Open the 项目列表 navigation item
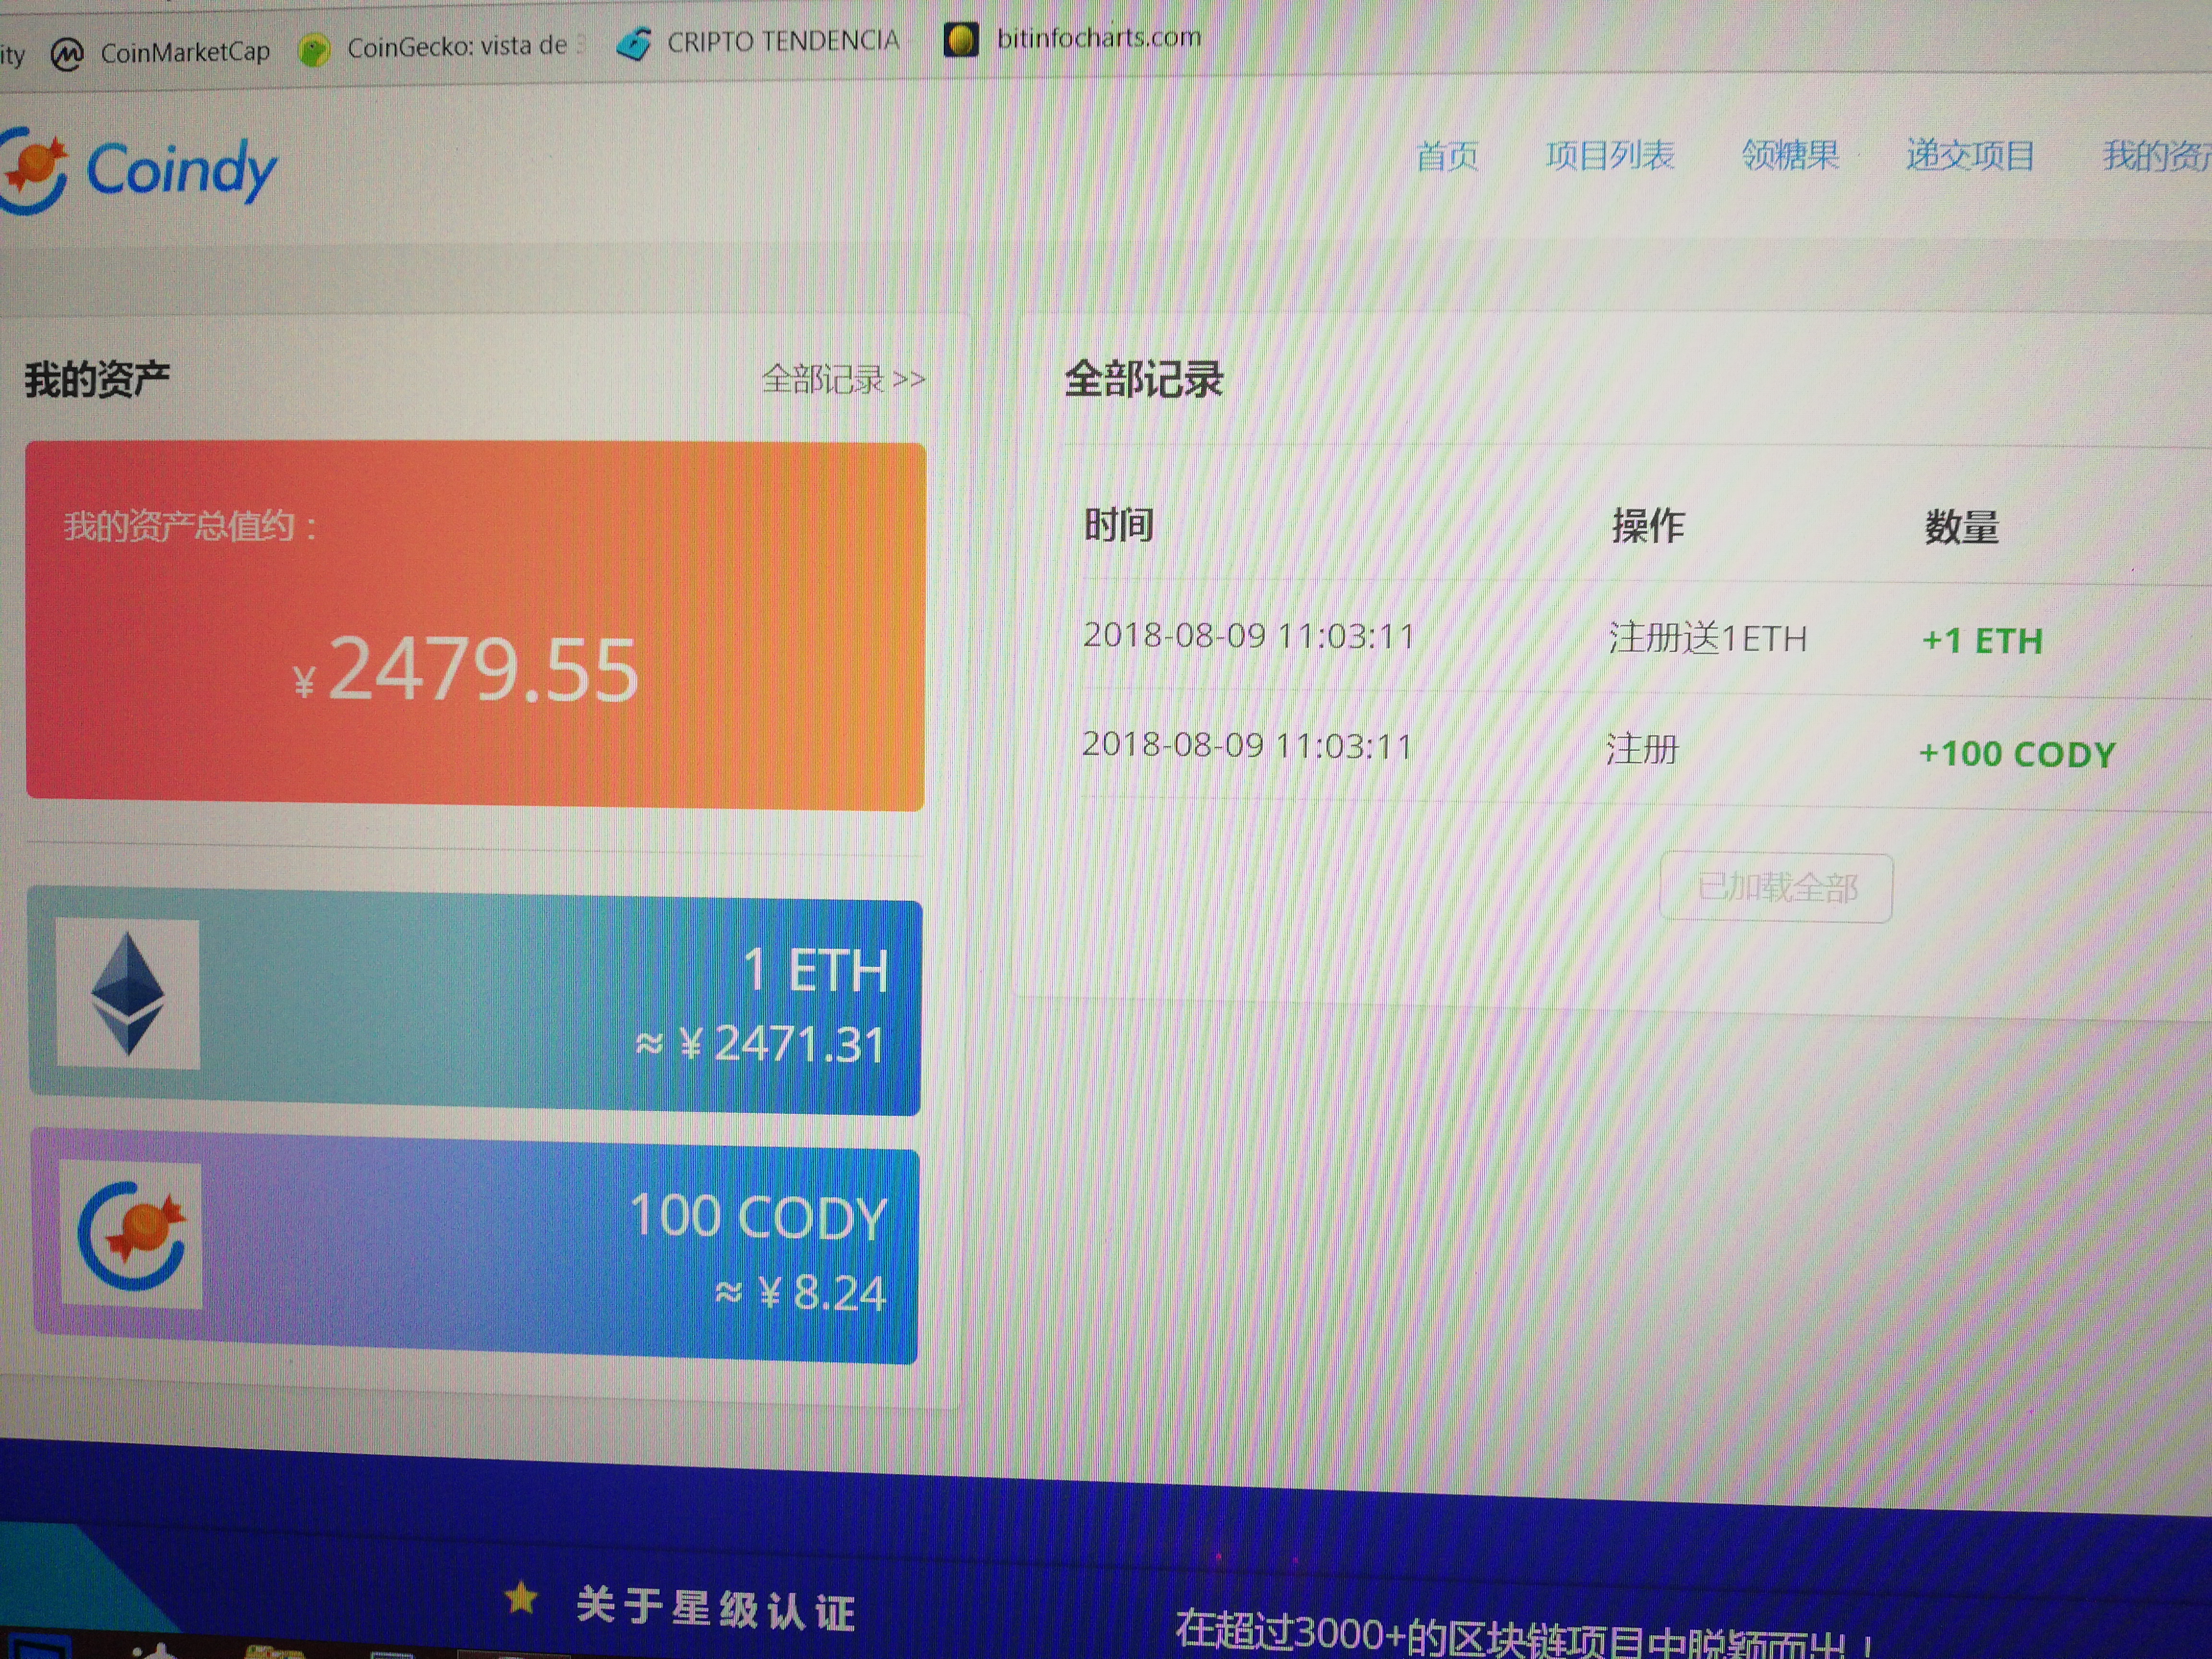 point(1609,155)
